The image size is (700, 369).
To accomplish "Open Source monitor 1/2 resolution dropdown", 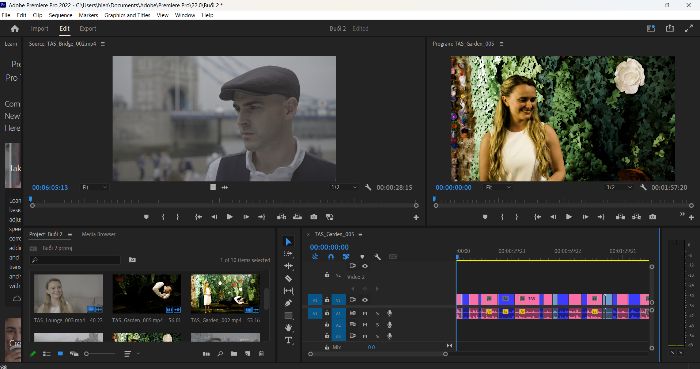I will (344, 187).
